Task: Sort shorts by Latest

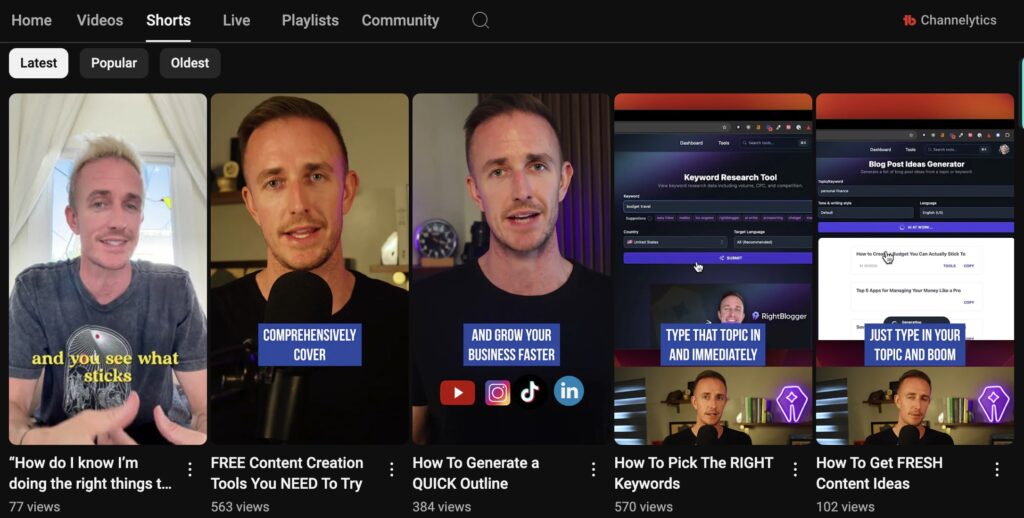Action: 39,63
